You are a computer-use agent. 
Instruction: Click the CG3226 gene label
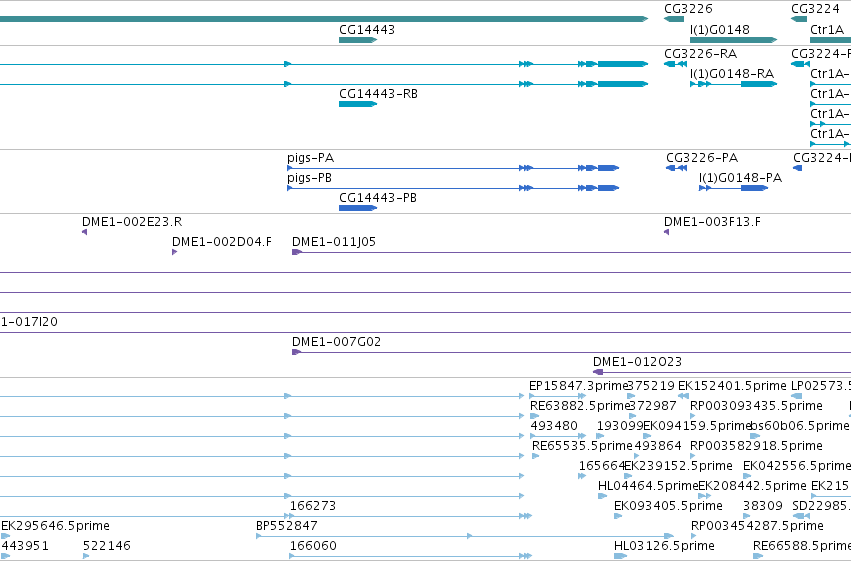tap(688, 9)
